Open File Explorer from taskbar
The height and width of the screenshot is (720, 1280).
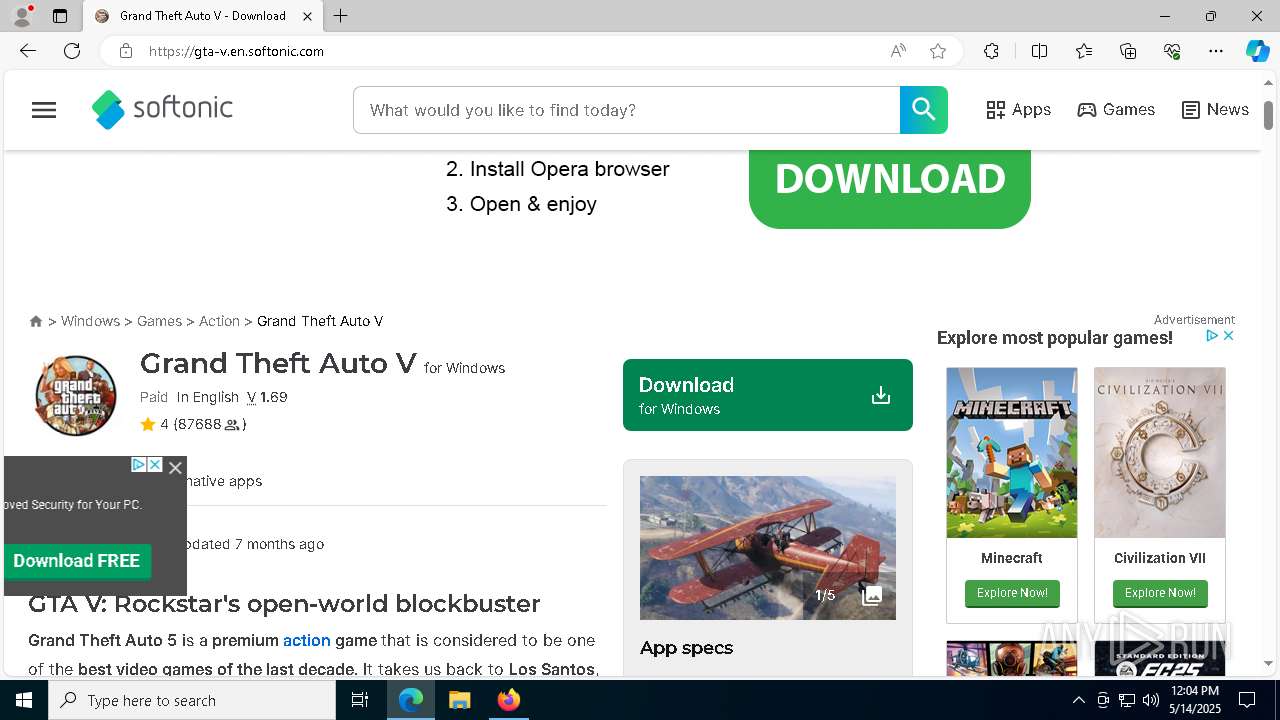pos(459,700)
